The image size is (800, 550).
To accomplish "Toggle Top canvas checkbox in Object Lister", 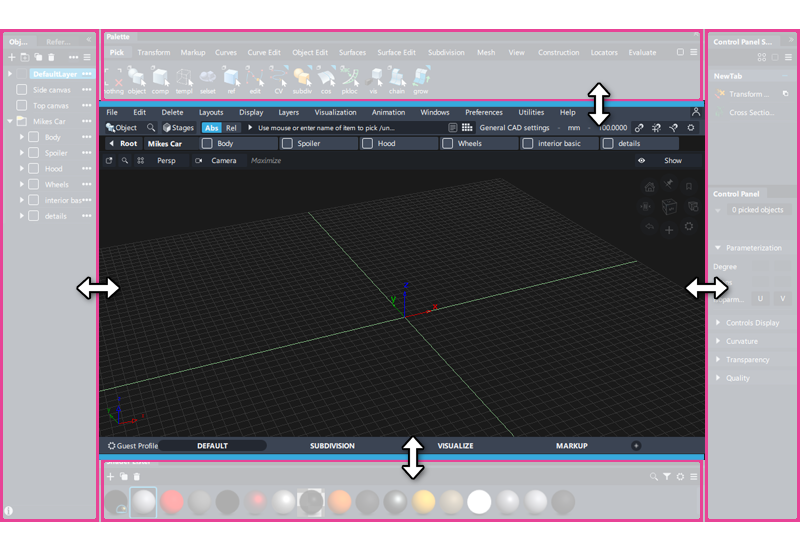I will point(21,106).
